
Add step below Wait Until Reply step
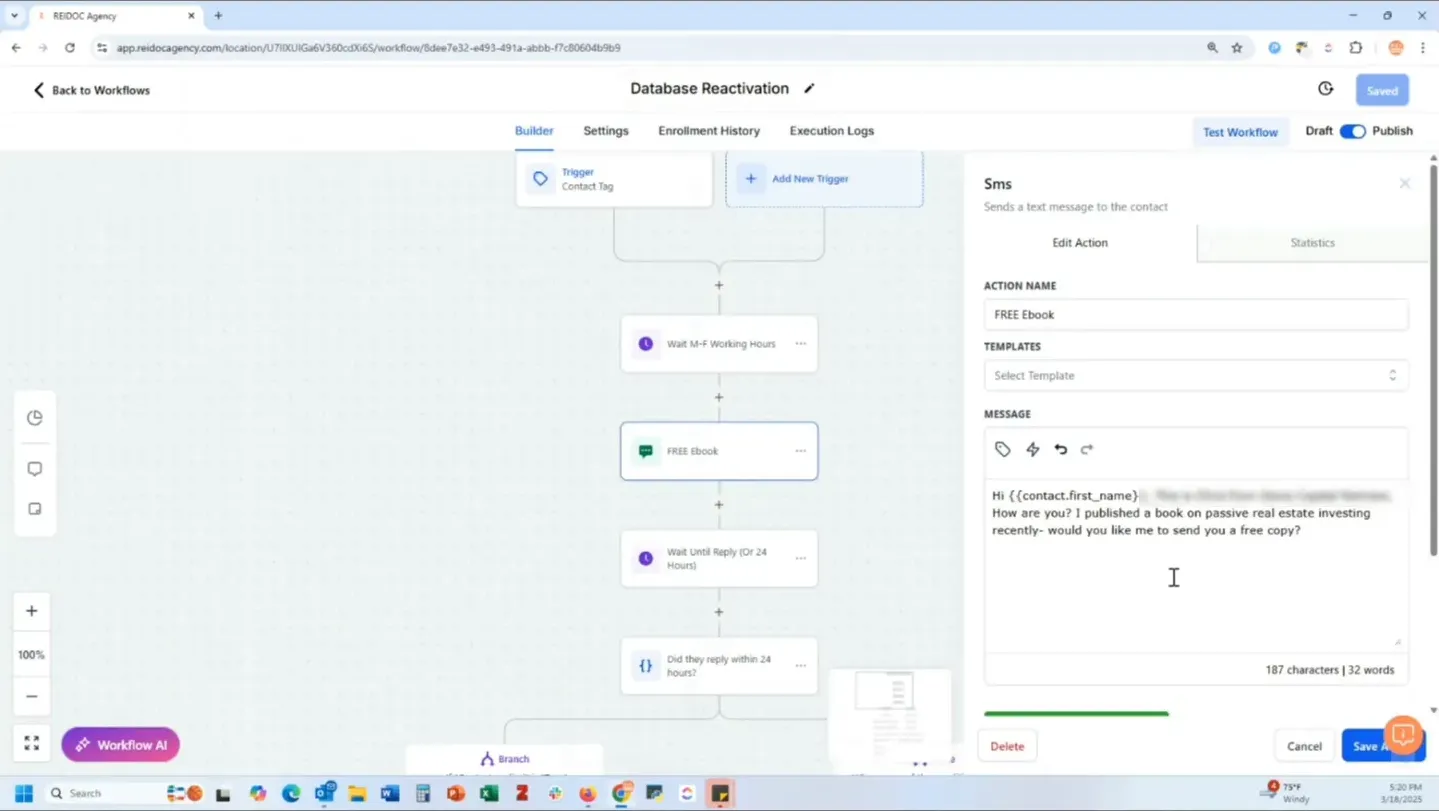pos(718,611)
